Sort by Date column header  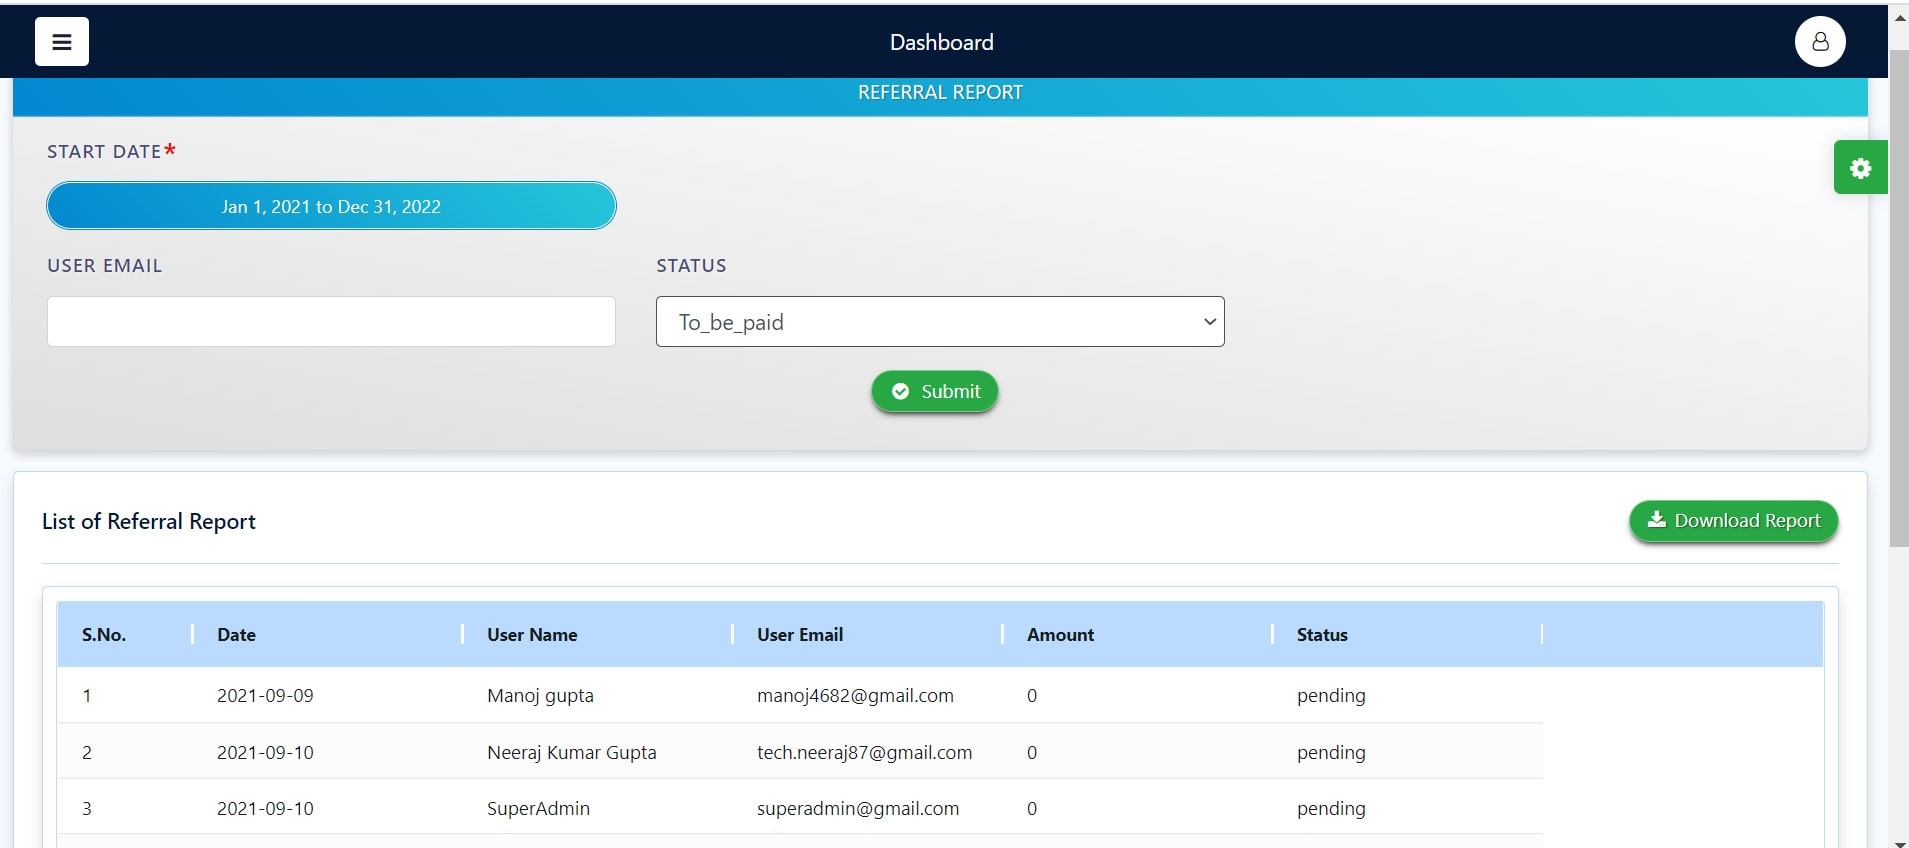[236, 635]
